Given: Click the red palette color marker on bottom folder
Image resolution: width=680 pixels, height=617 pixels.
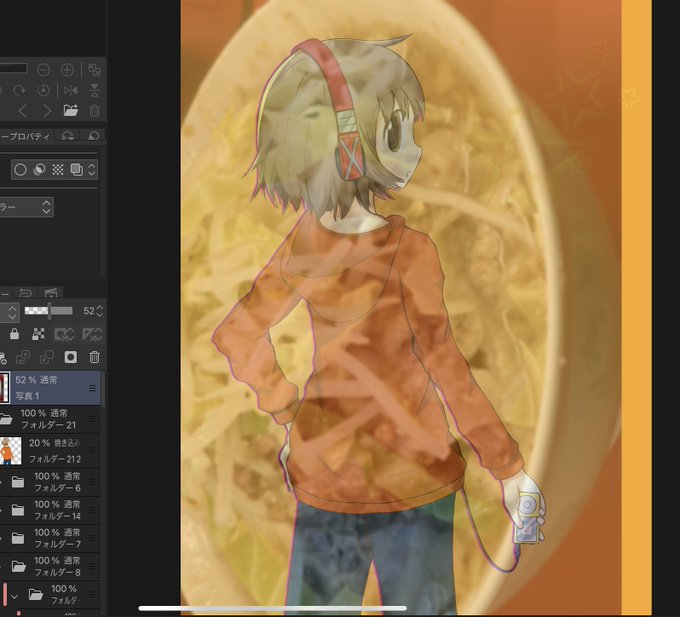Looking at the screenshot, I should click(5, 593).
